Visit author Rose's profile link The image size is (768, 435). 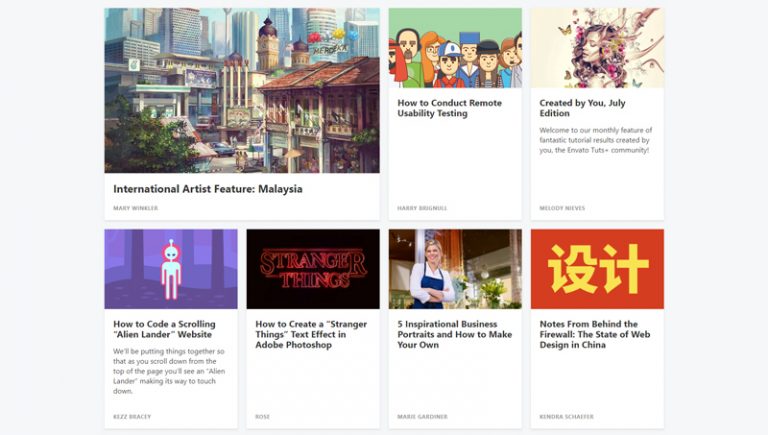pos(263,417)
